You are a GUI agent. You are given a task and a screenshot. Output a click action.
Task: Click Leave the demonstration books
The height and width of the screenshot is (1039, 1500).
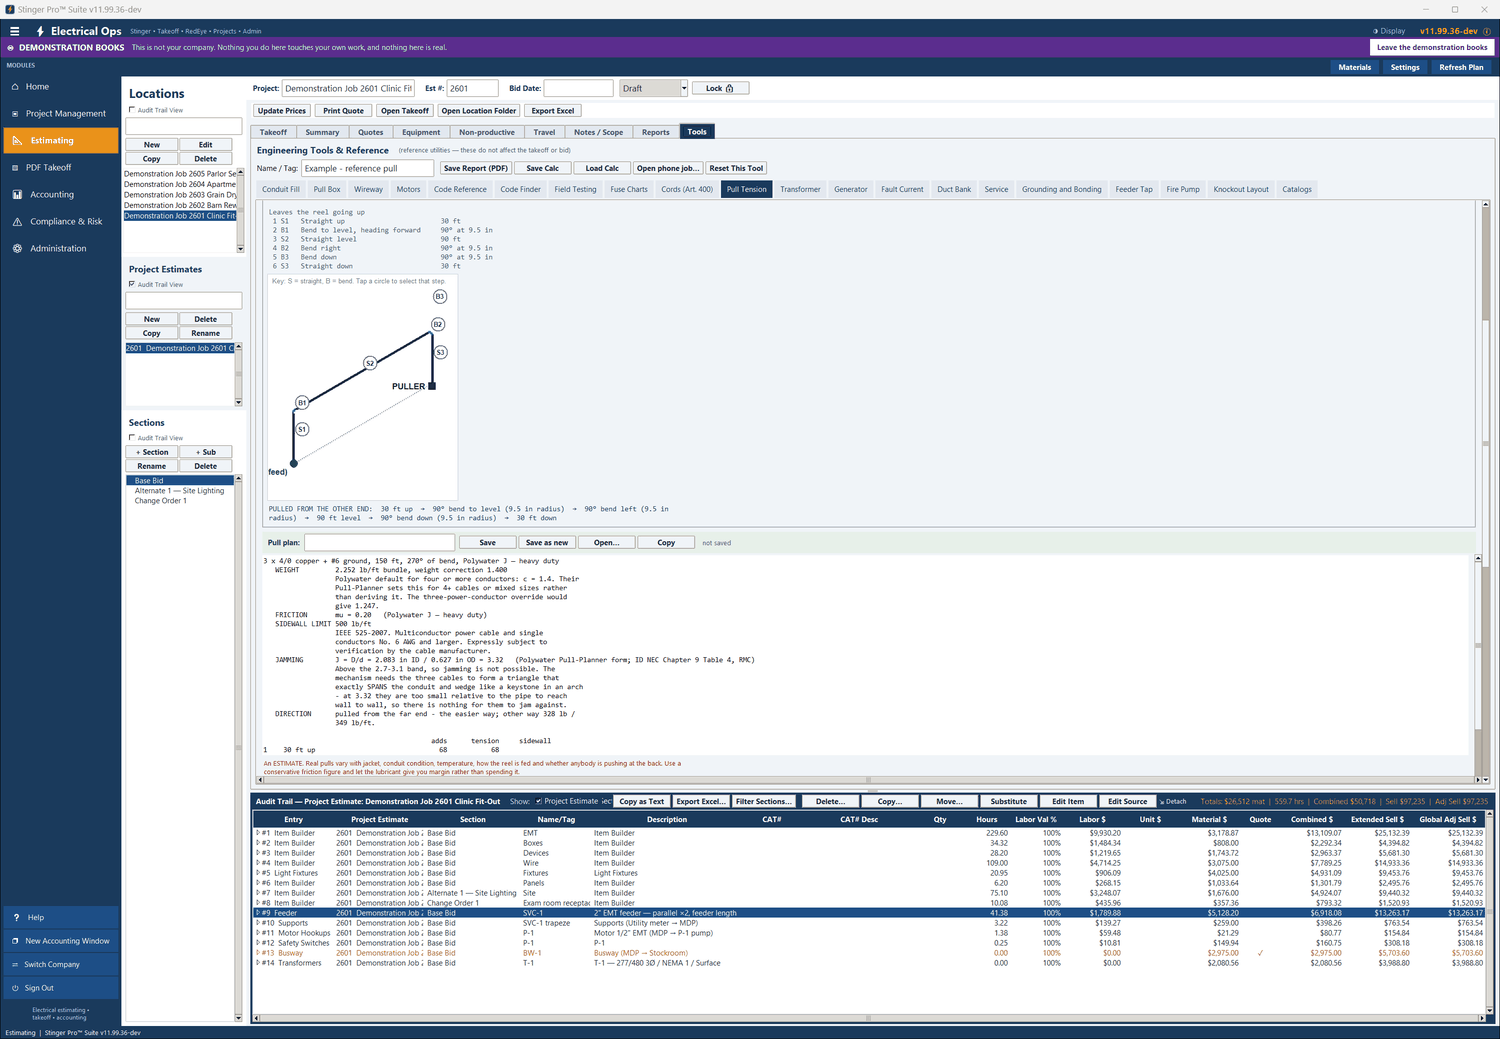tap(1432, 47)
